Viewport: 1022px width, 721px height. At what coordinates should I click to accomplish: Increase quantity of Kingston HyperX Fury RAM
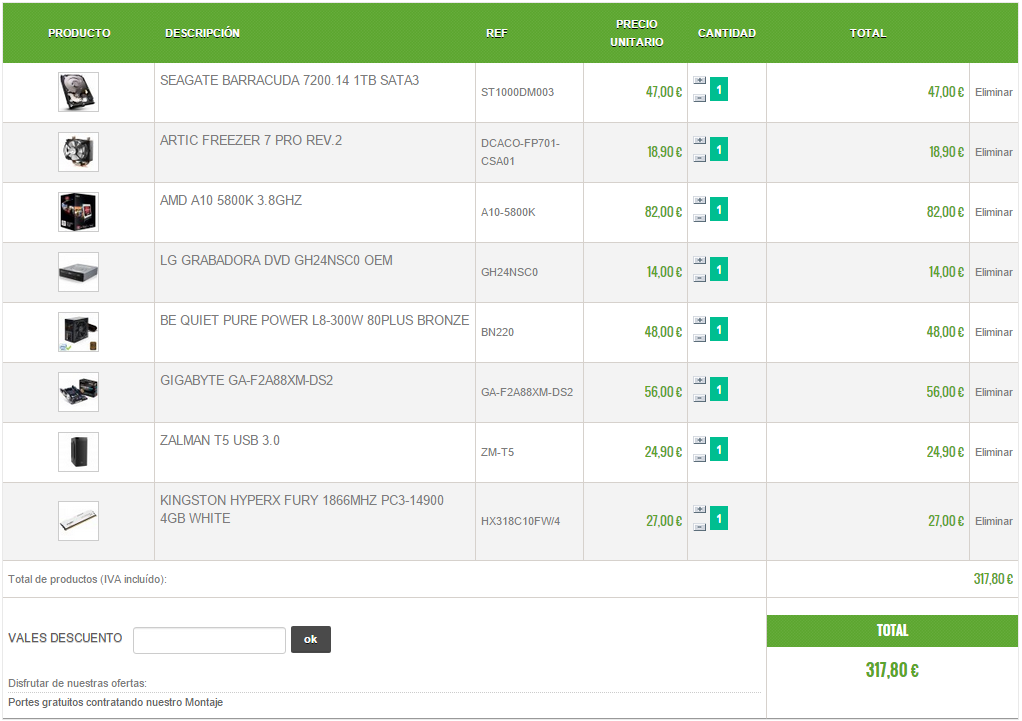tap(699, 509)
